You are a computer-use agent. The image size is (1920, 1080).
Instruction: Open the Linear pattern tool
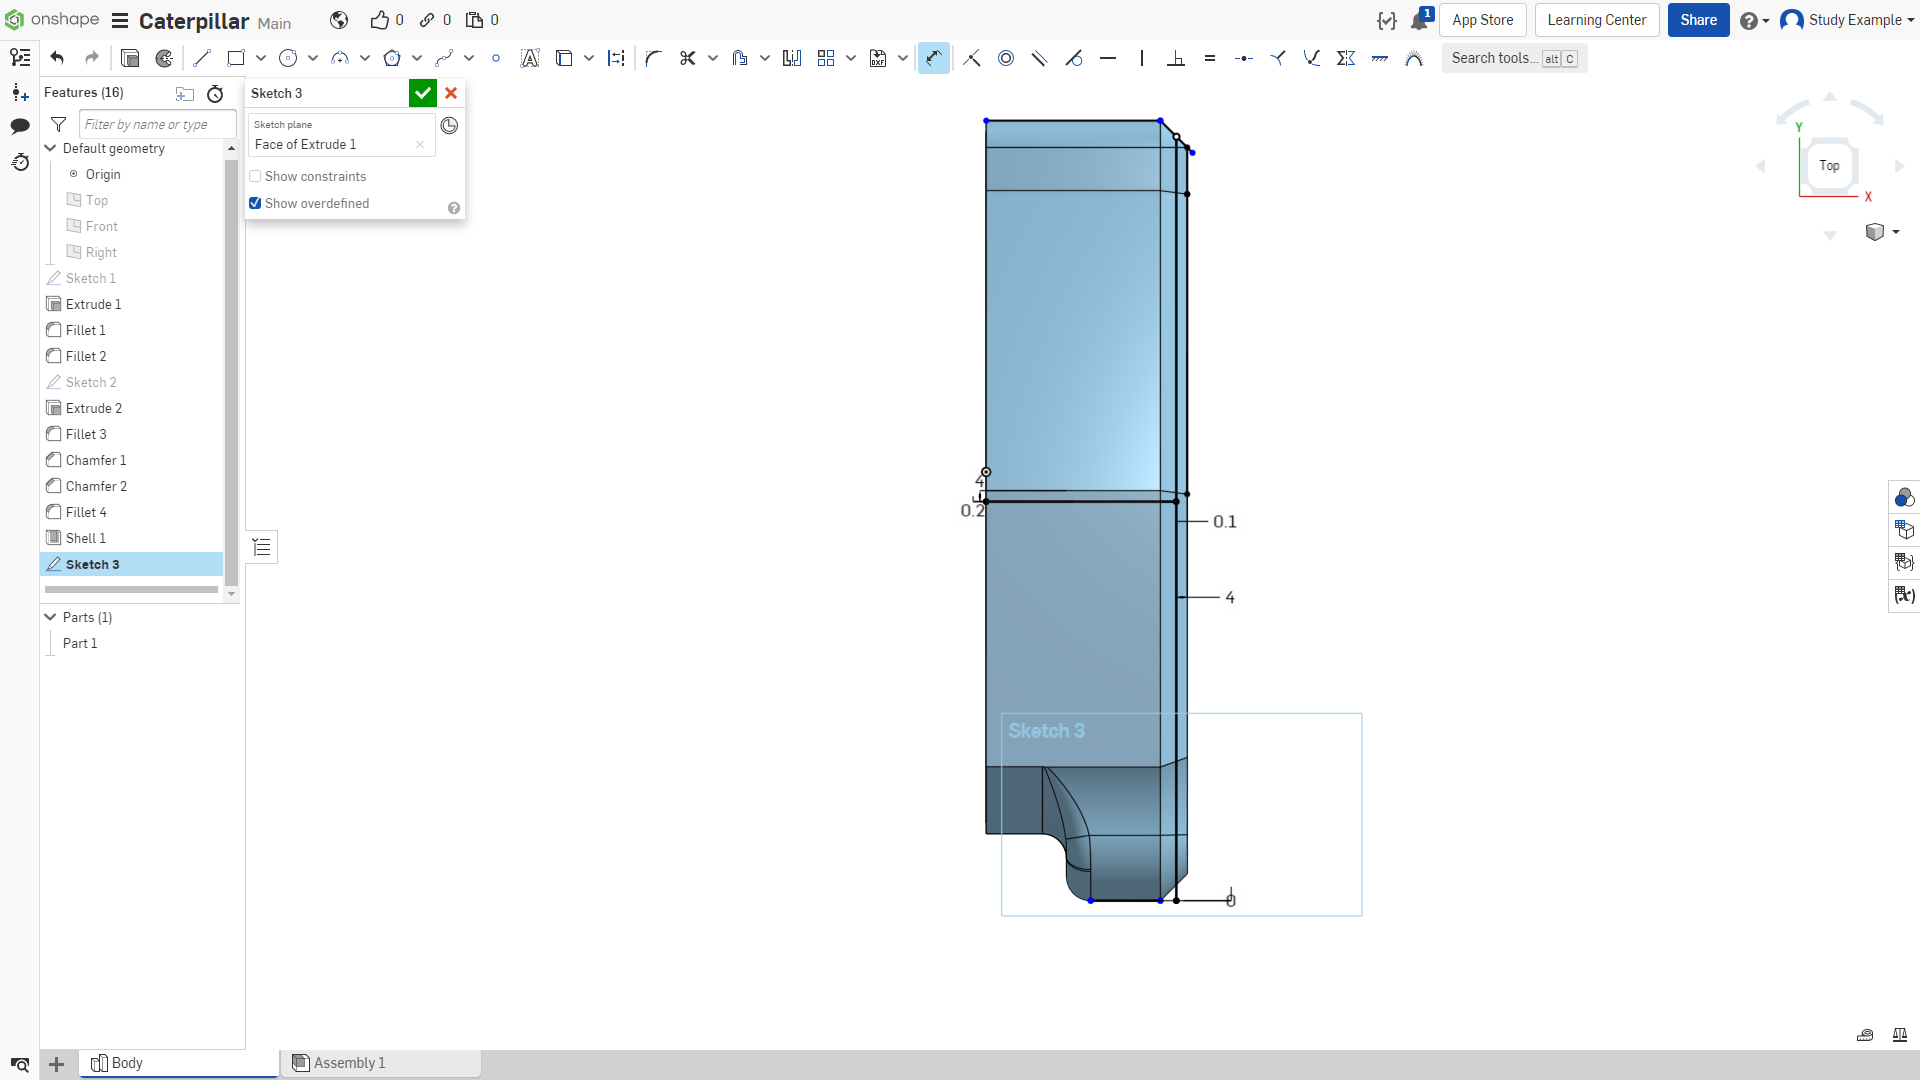(x=826, y=58)
